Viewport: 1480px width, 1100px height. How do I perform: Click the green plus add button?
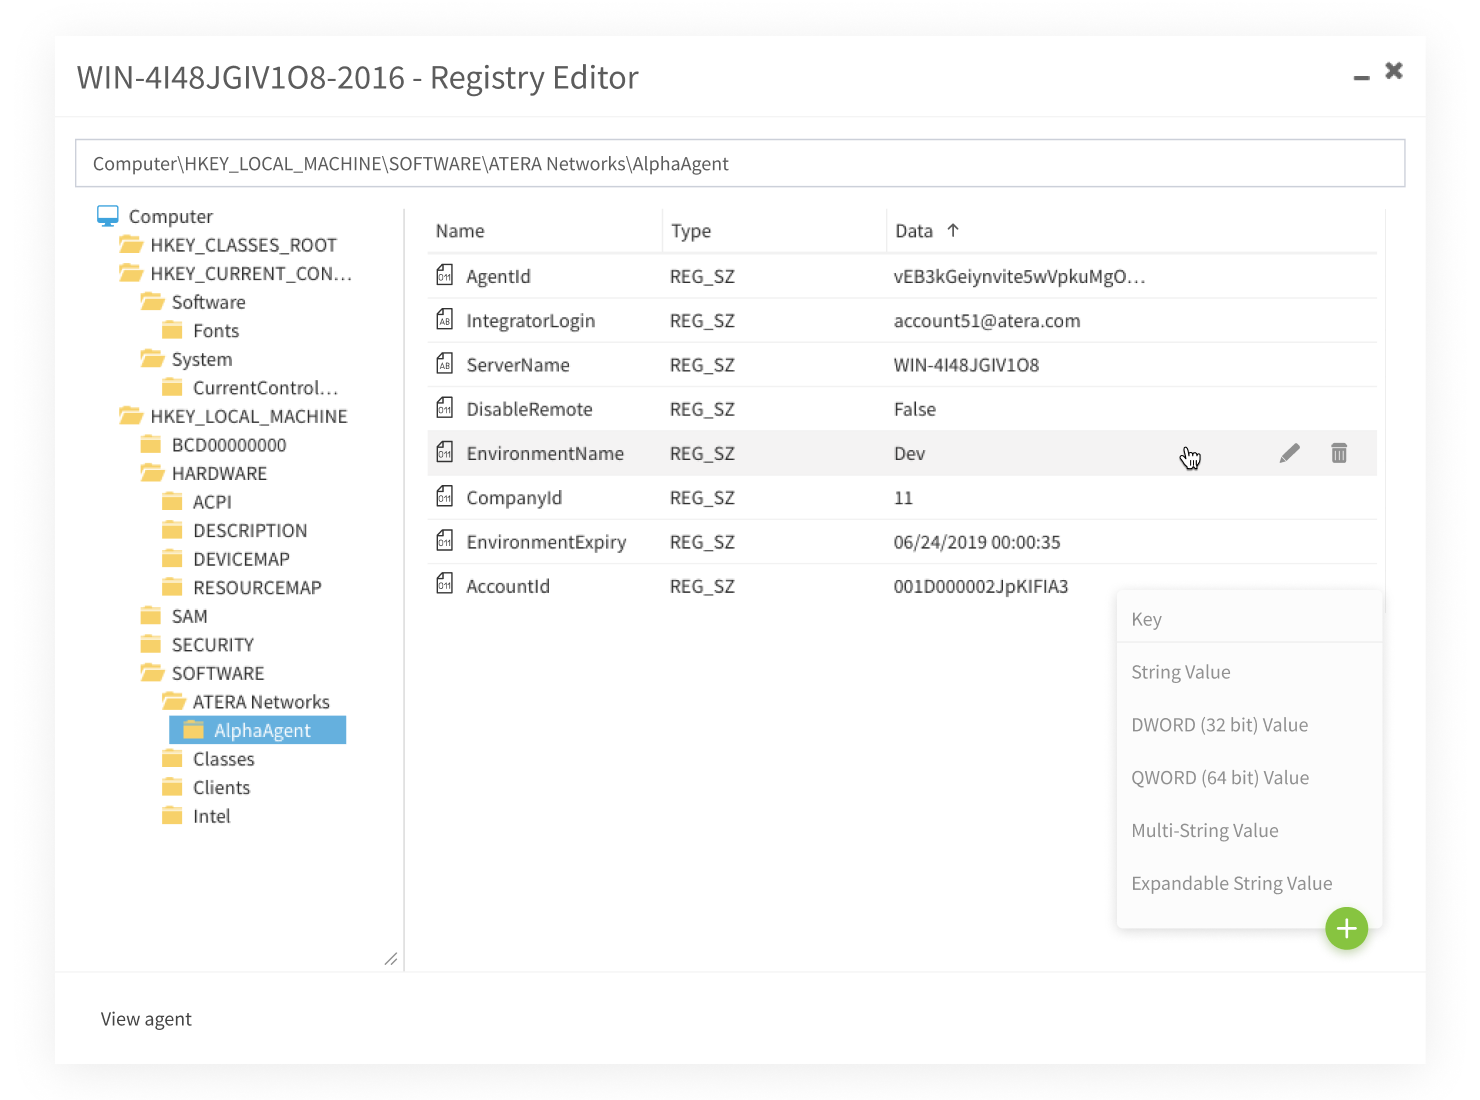tap(1346, 929)
